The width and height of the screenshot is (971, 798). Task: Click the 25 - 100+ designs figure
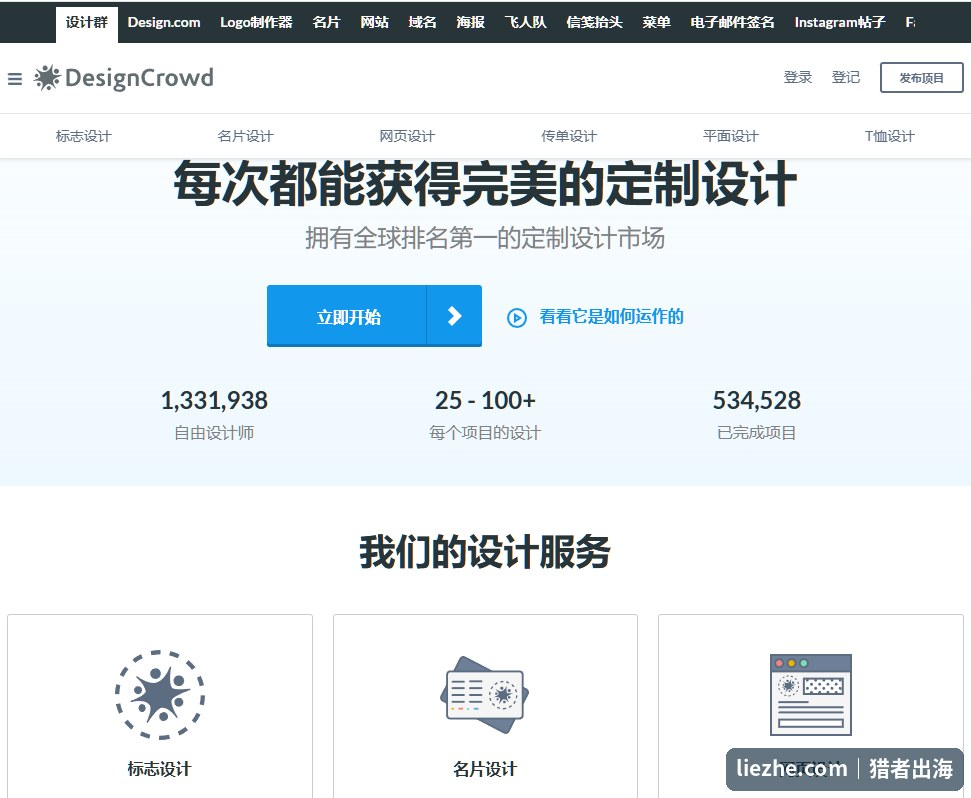pyautogui.click(x=485, y=401)
